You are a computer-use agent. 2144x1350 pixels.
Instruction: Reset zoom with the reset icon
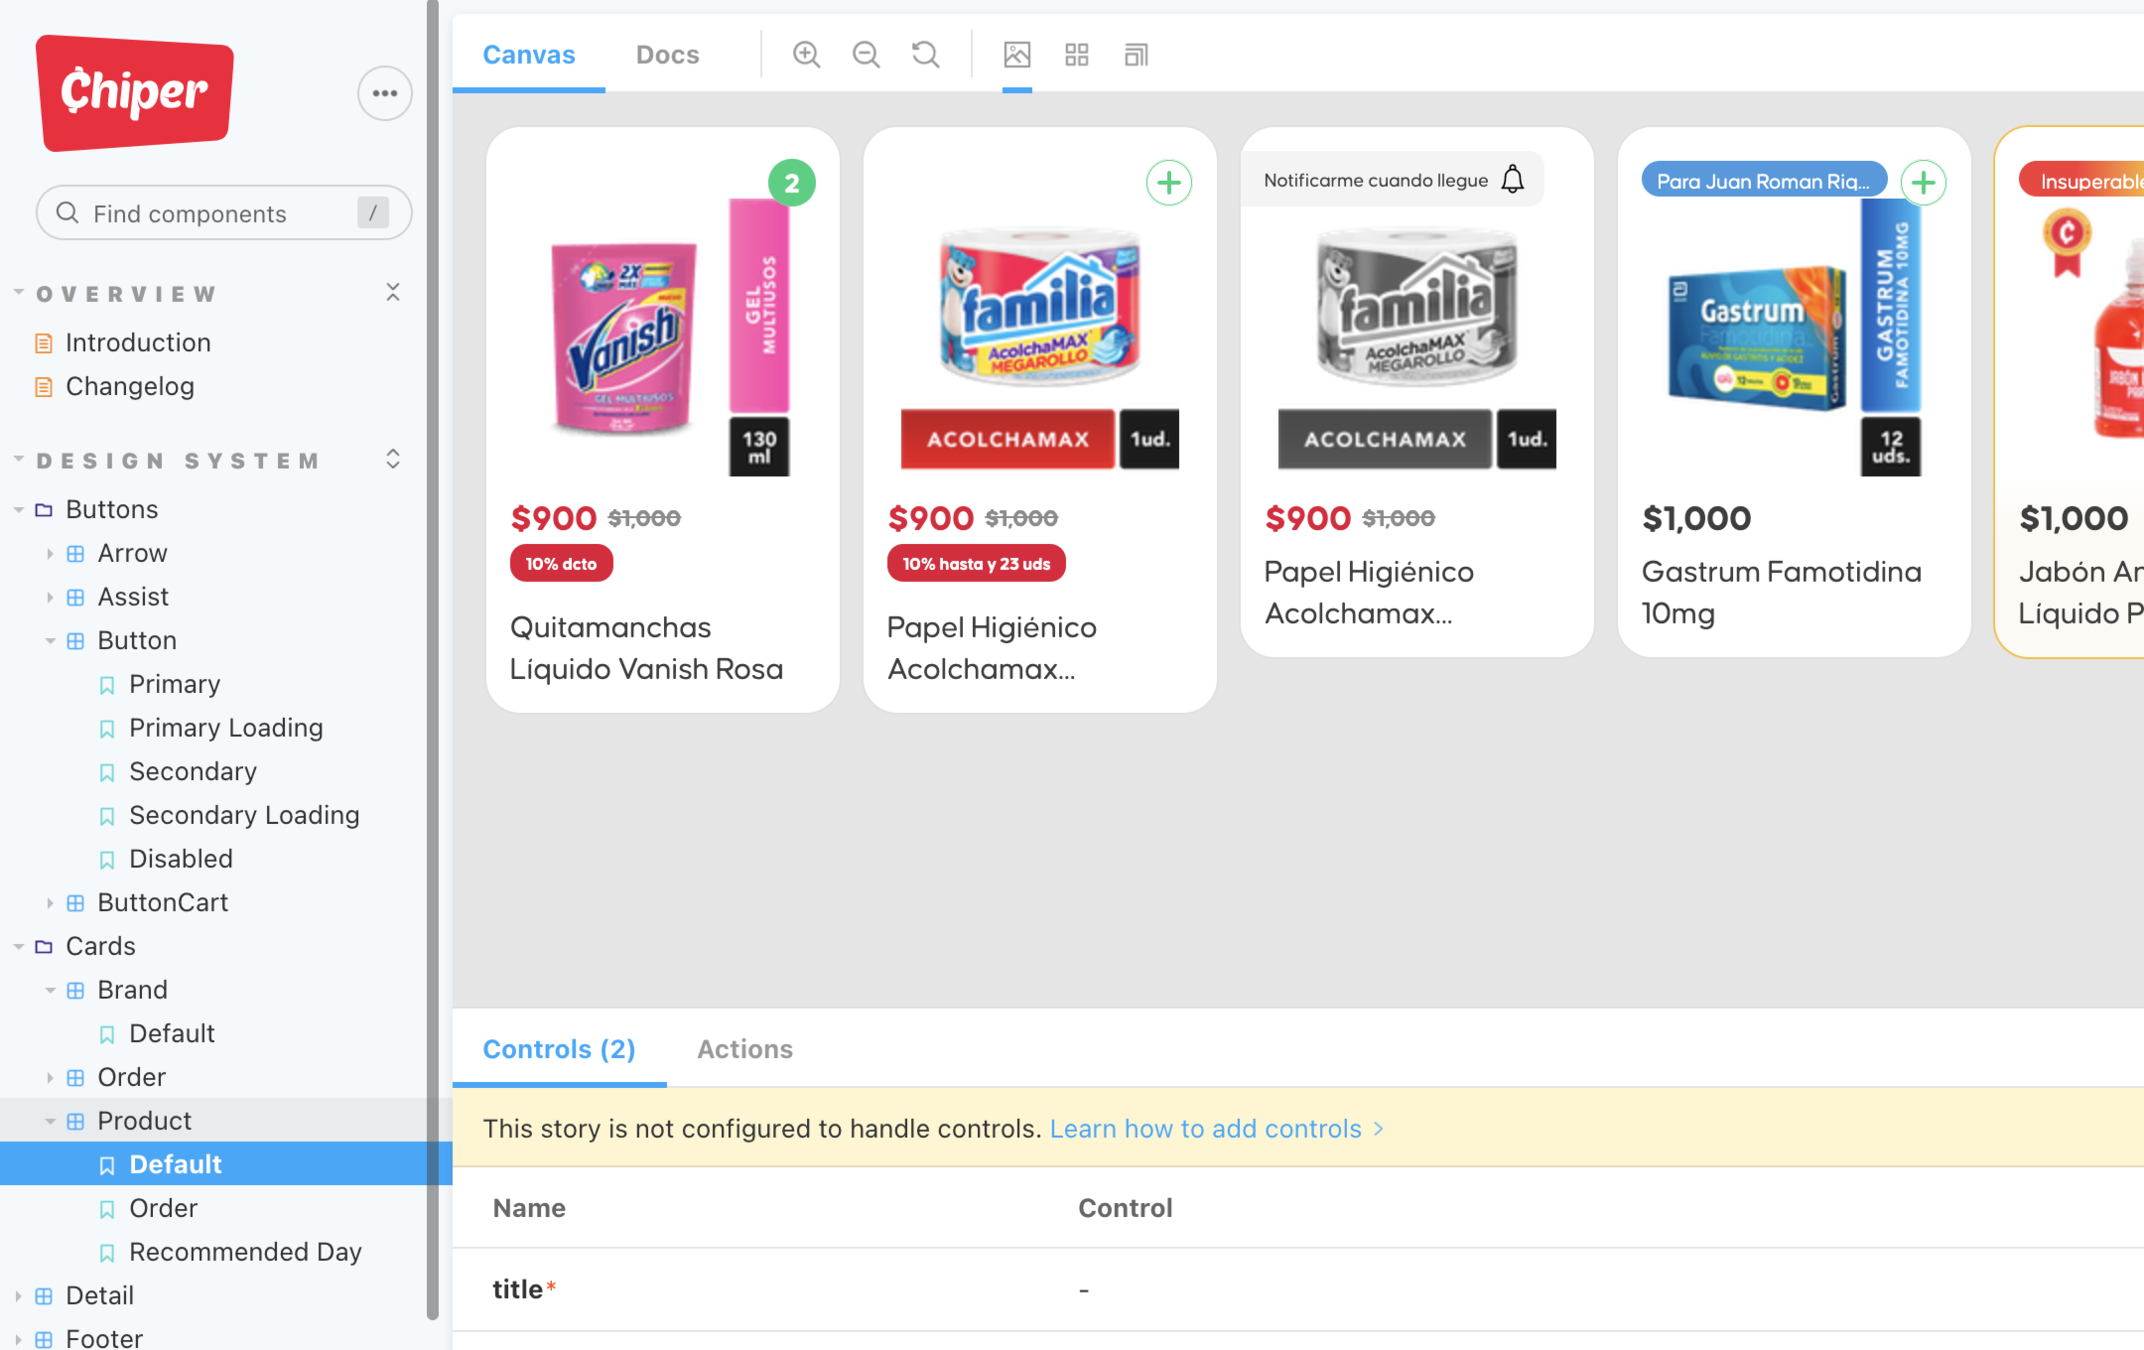pyautogui.click(x=926, y=54)
